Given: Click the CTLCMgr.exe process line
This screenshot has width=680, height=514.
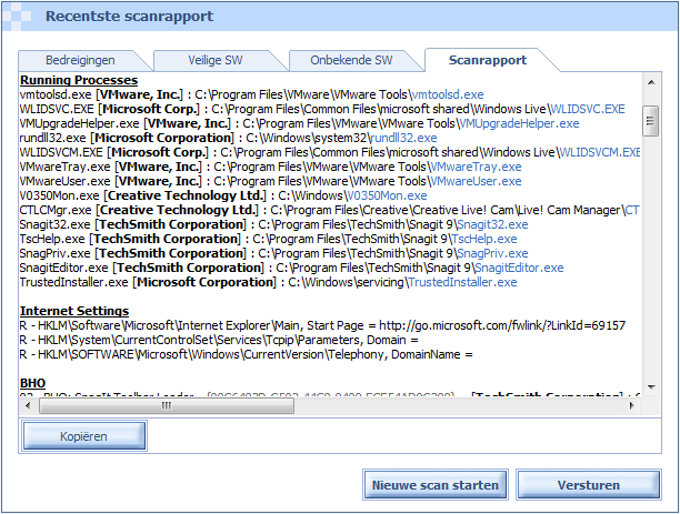Looking at the screenshot, I should [330, 210].
